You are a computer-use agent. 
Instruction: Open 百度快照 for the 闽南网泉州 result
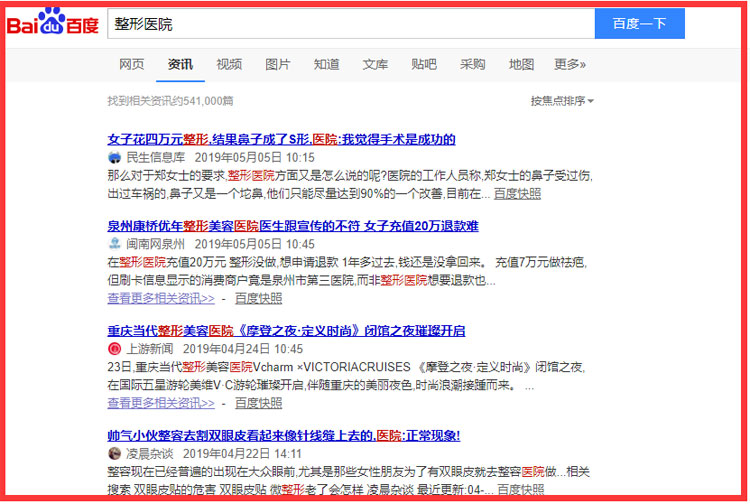pyautogui.click(x=258, y=298)
